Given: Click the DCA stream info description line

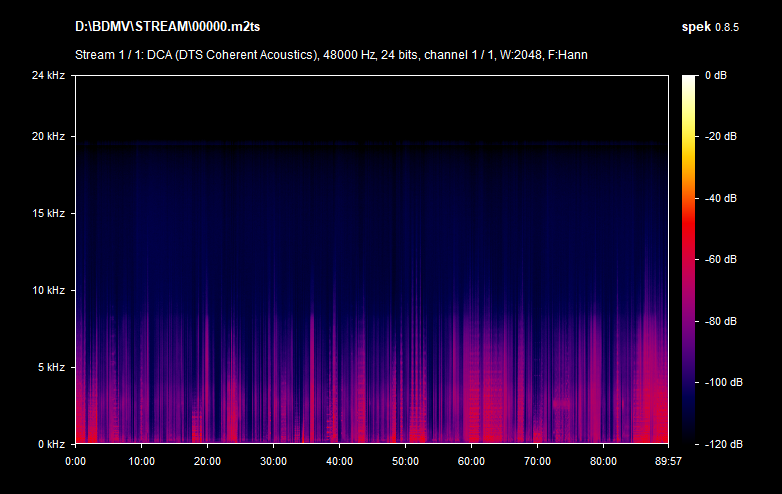Looking at the screenshot, I should [x=331, y=54].
